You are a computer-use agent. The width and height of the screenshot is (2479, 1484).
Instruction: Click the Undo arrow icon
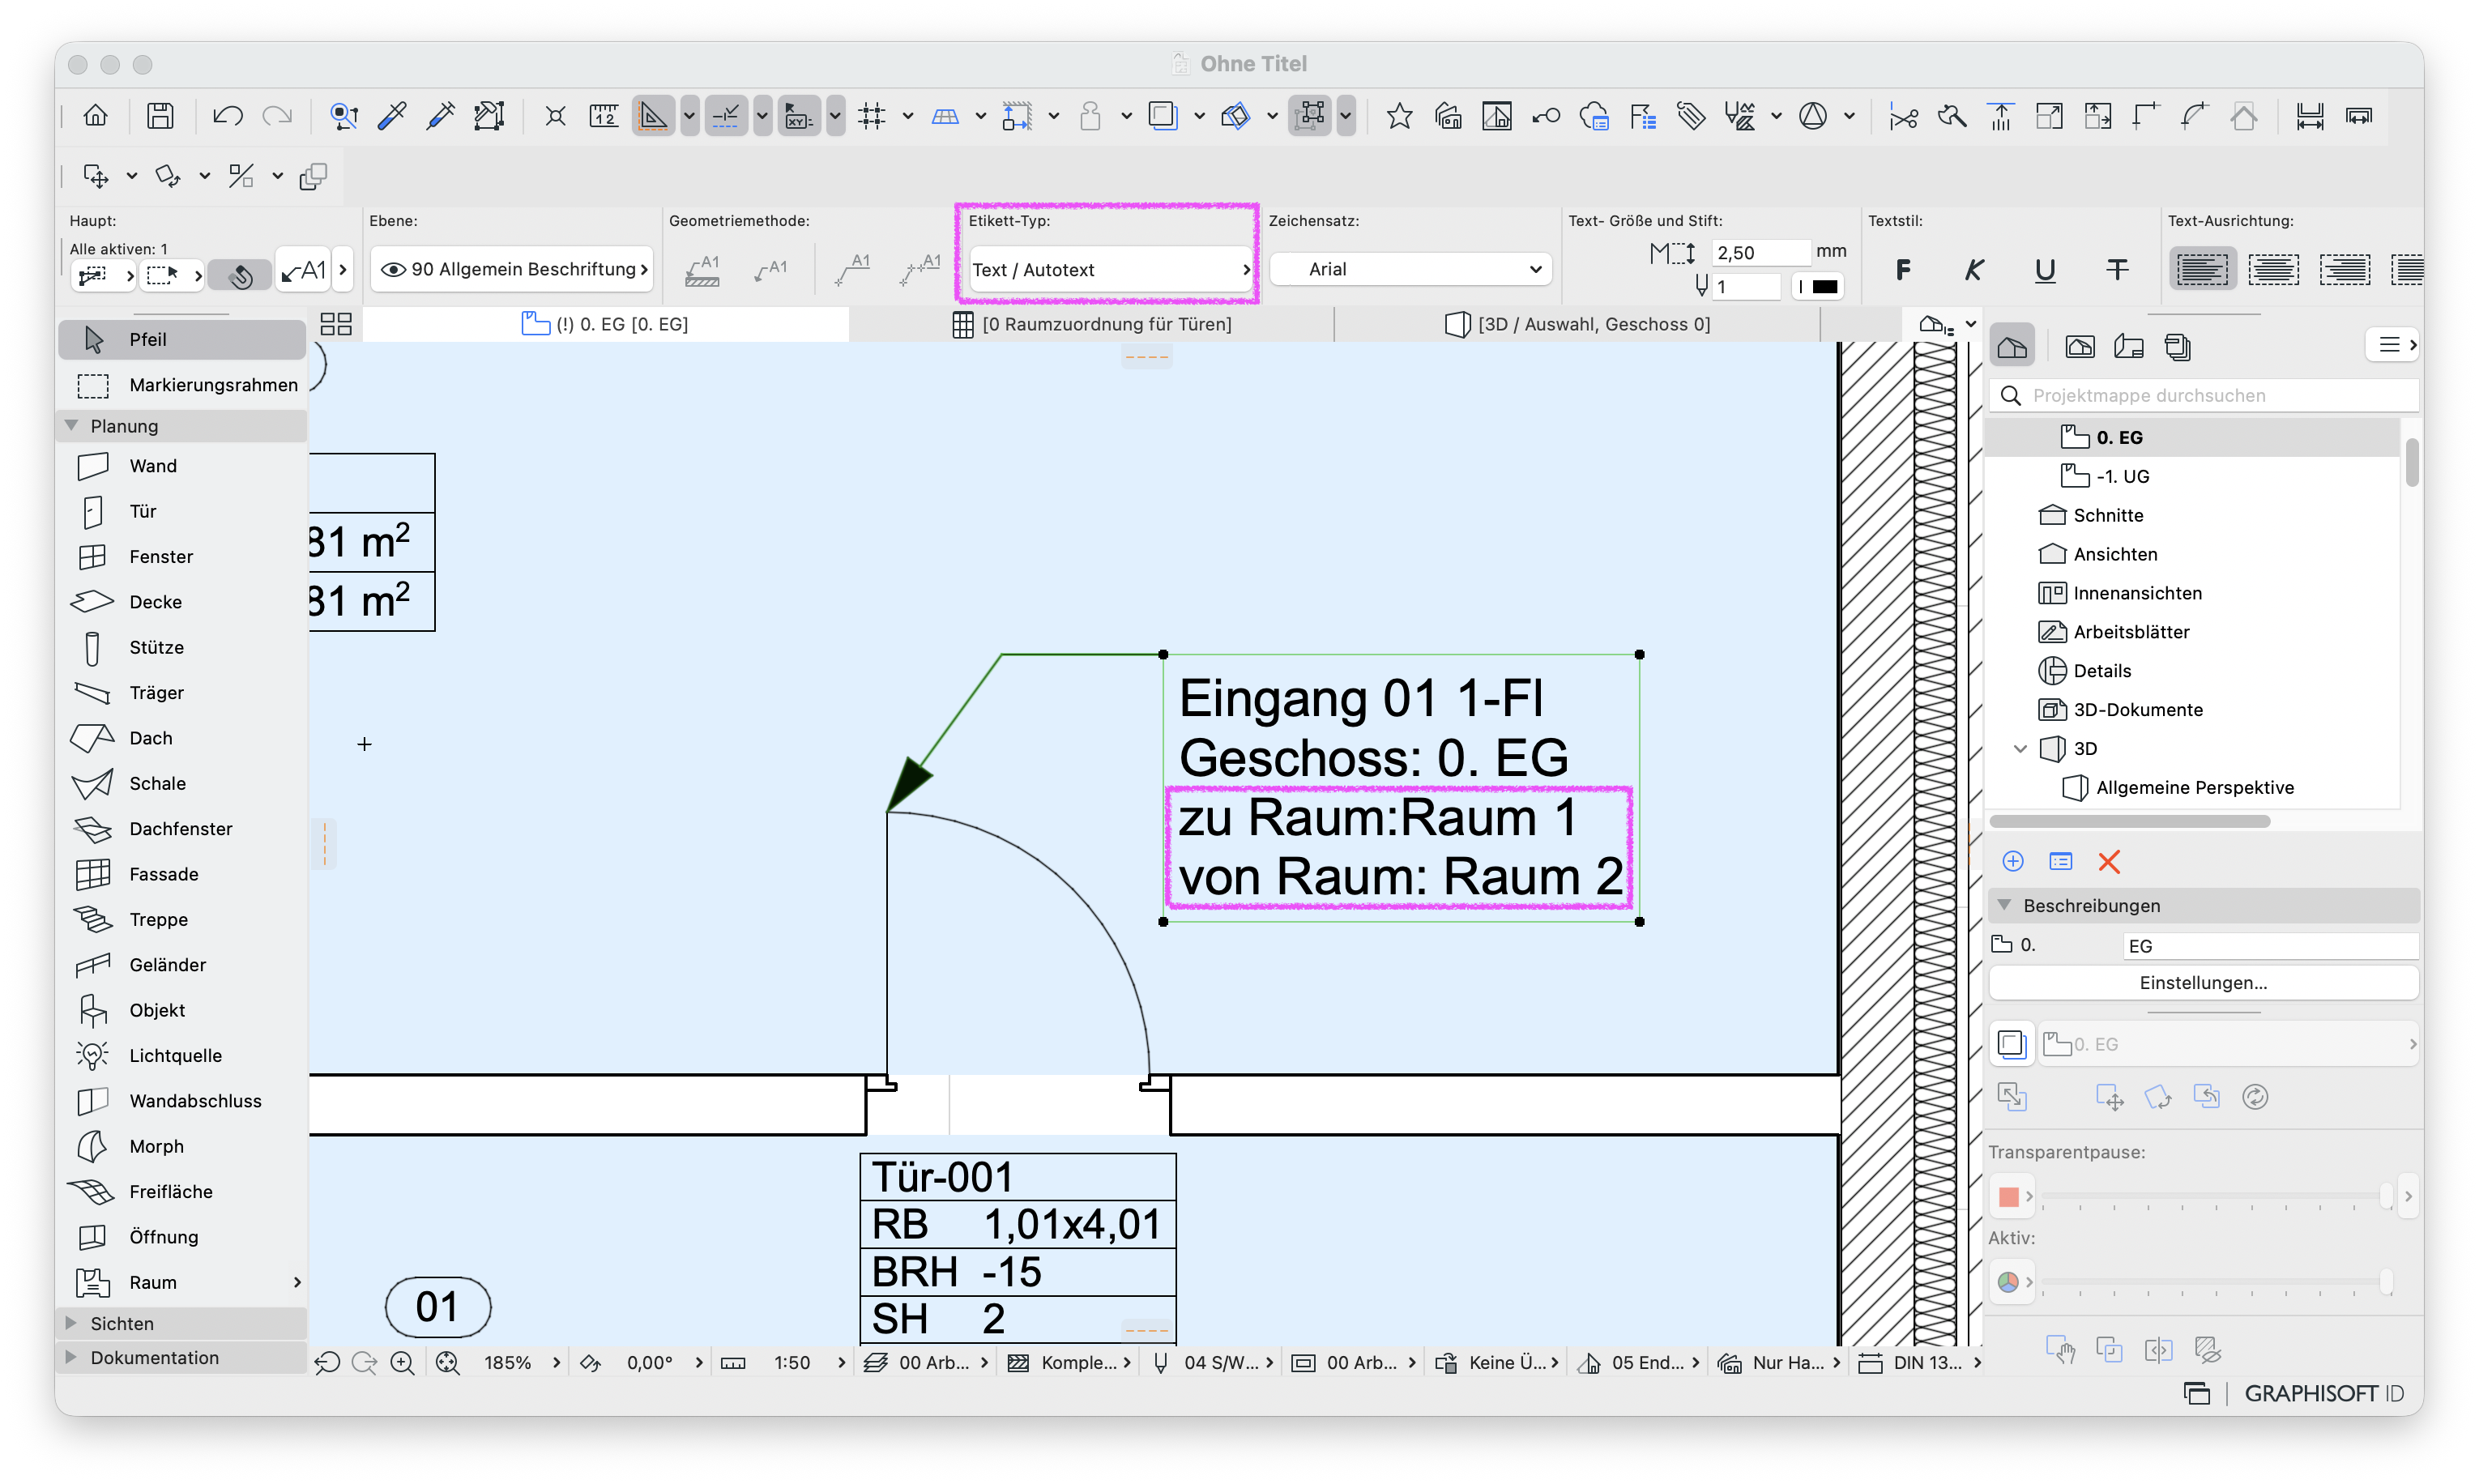point(227,116)
